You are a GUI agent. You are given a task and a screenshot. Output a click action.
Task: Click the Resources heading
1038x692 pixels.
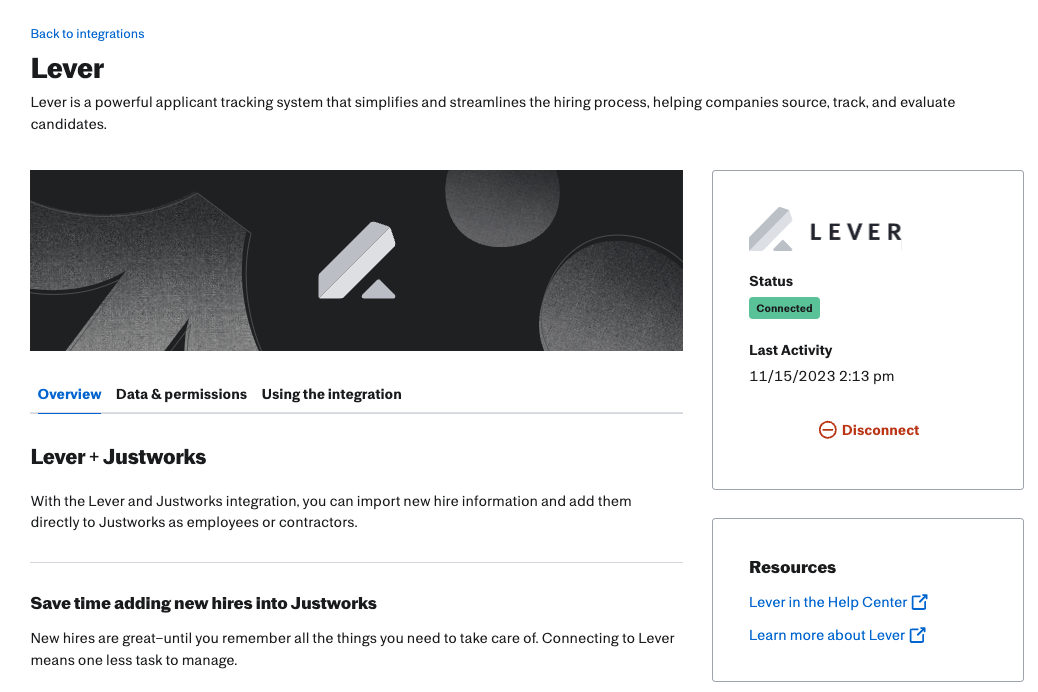pos(792,567)
